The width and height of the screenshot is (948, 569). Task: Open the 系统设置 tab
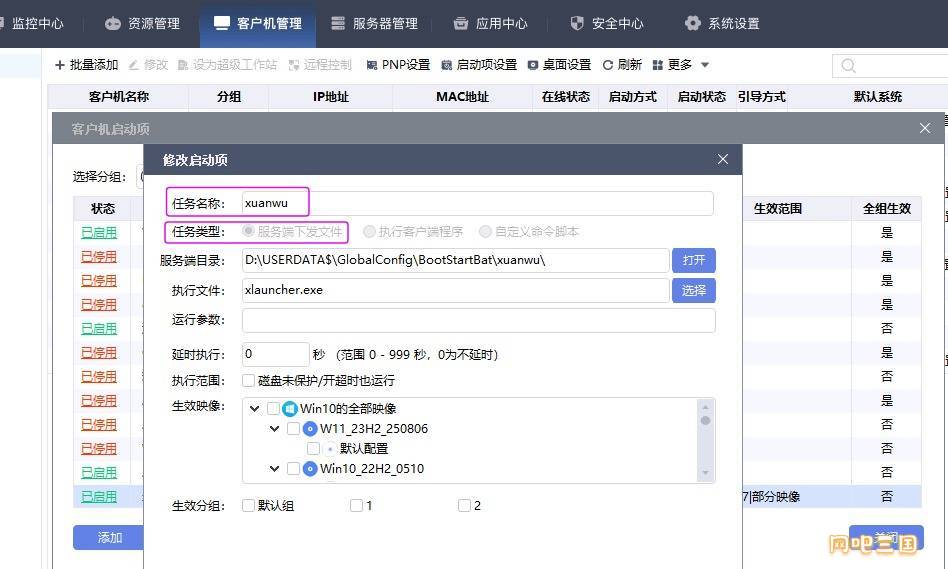pyautogui.click(x=722, y=24)
